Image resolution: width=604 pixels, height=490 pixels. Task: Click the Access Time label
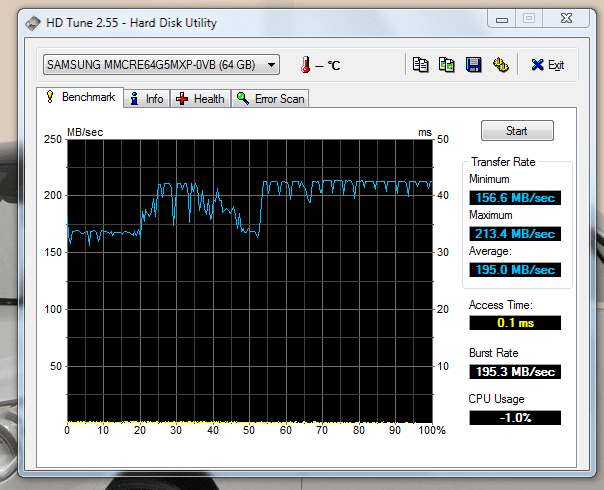(501, 305)
